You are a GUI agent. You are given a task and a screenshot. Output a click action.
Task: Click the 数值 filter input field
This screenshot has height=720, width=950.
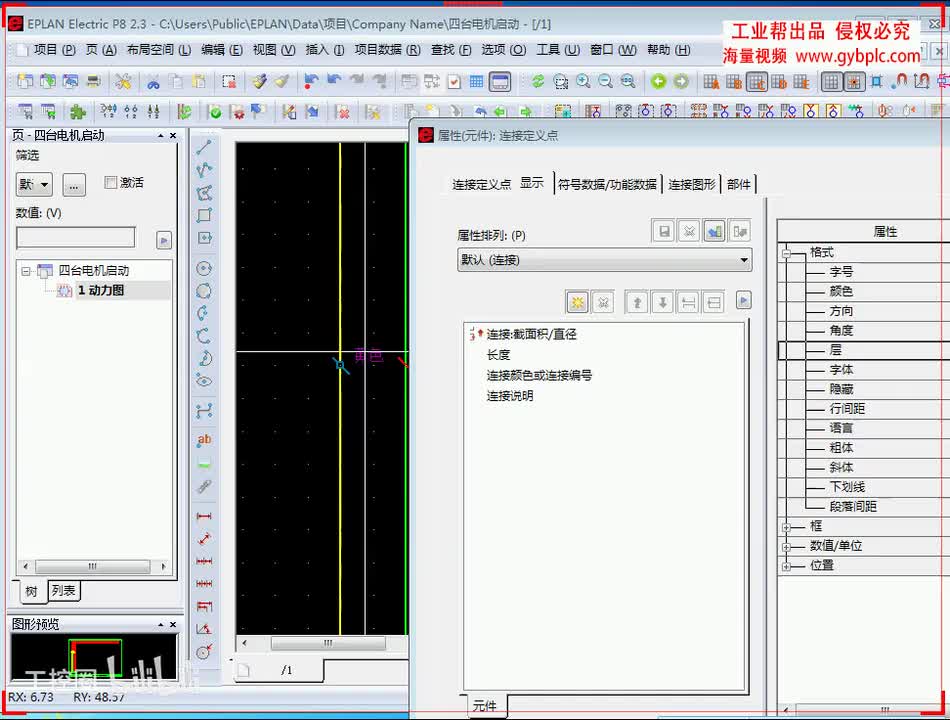(76, 237)
